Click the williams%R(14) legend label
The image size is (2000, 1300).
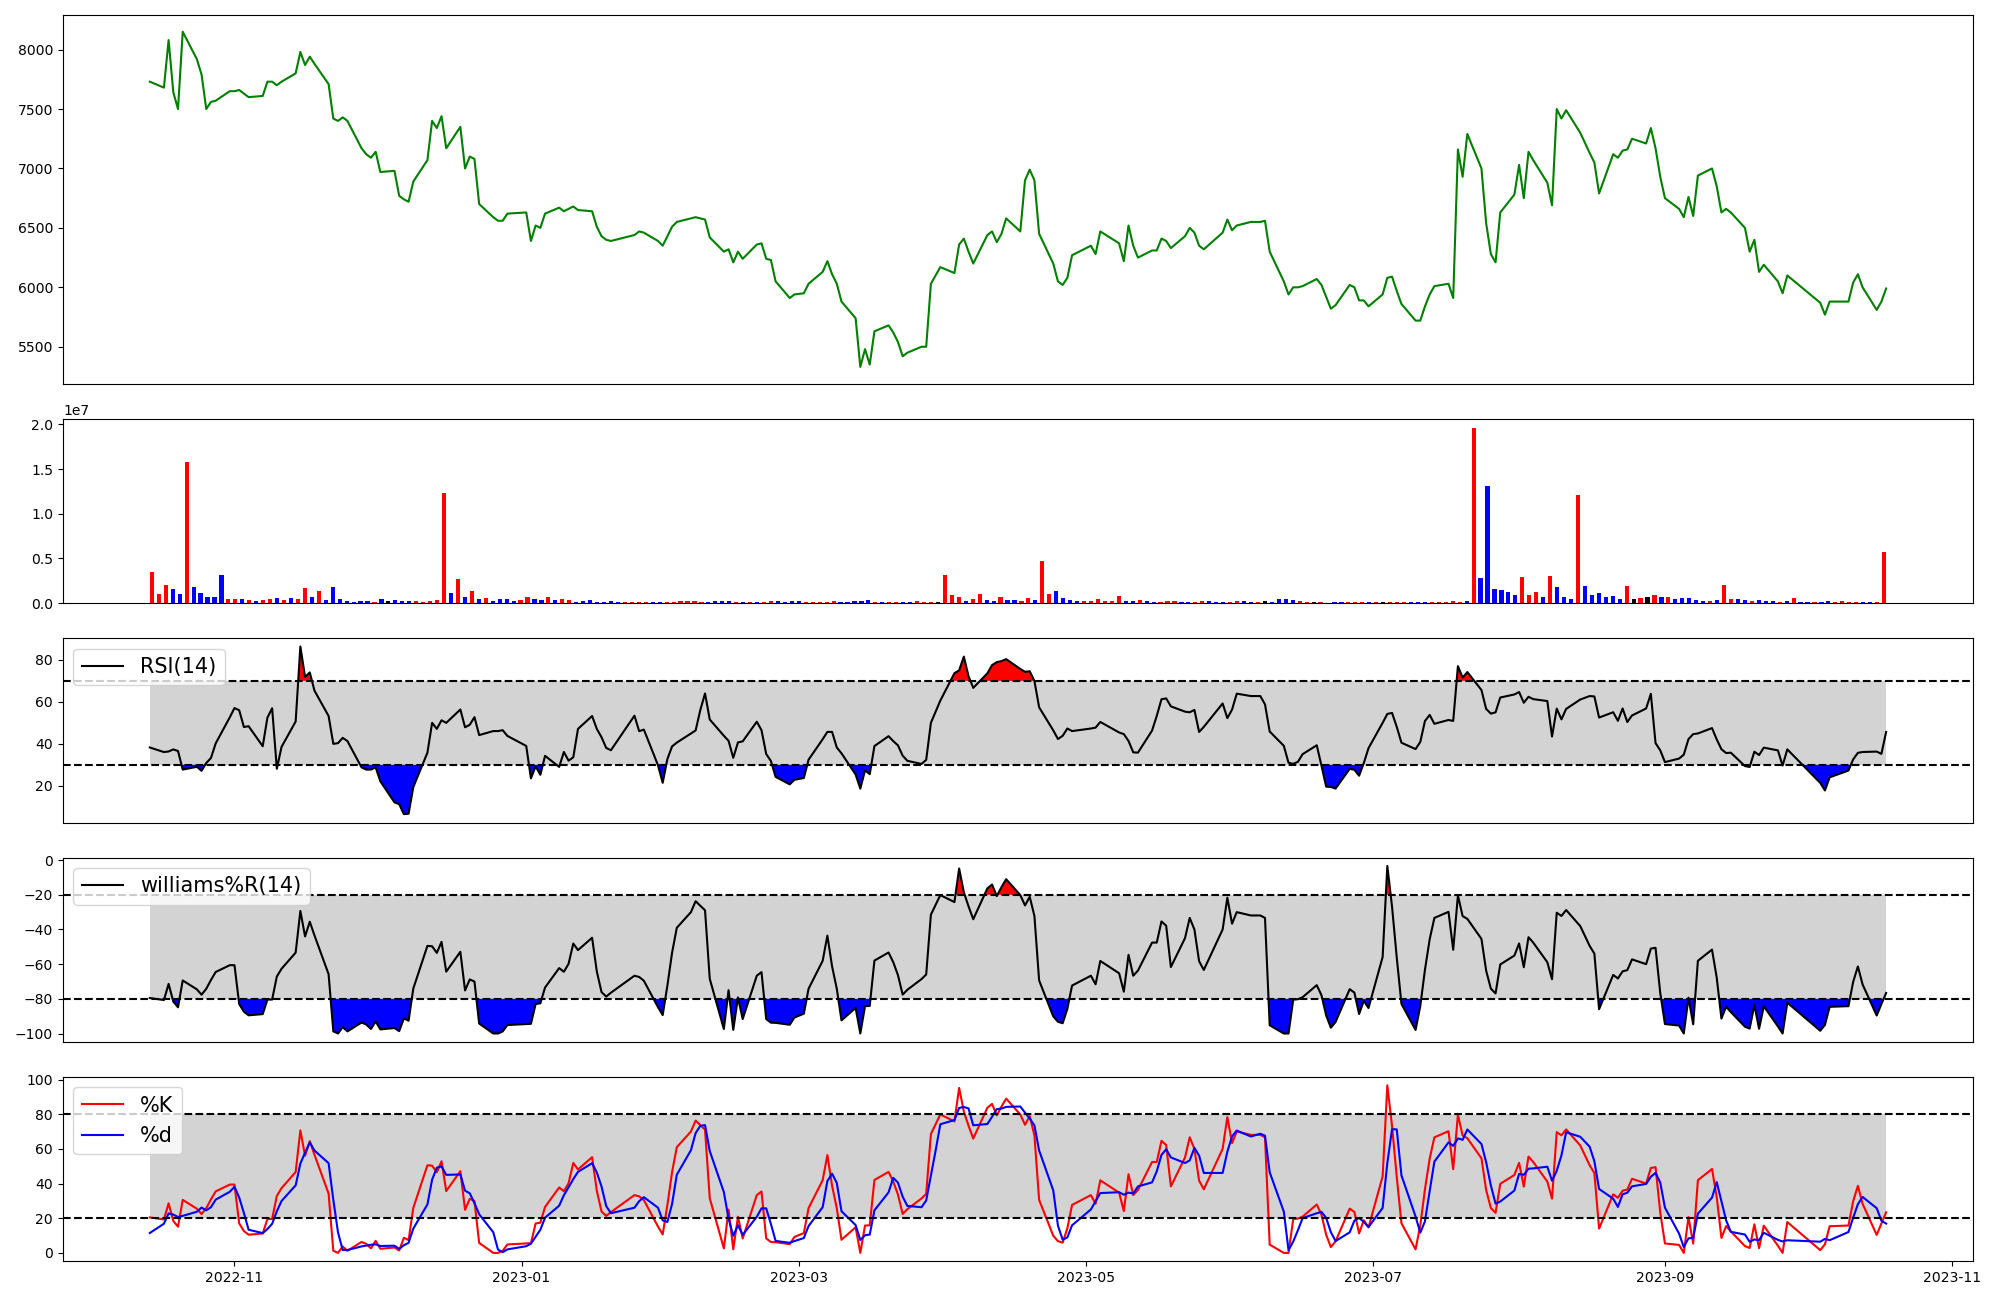click(x=220, y=885)
